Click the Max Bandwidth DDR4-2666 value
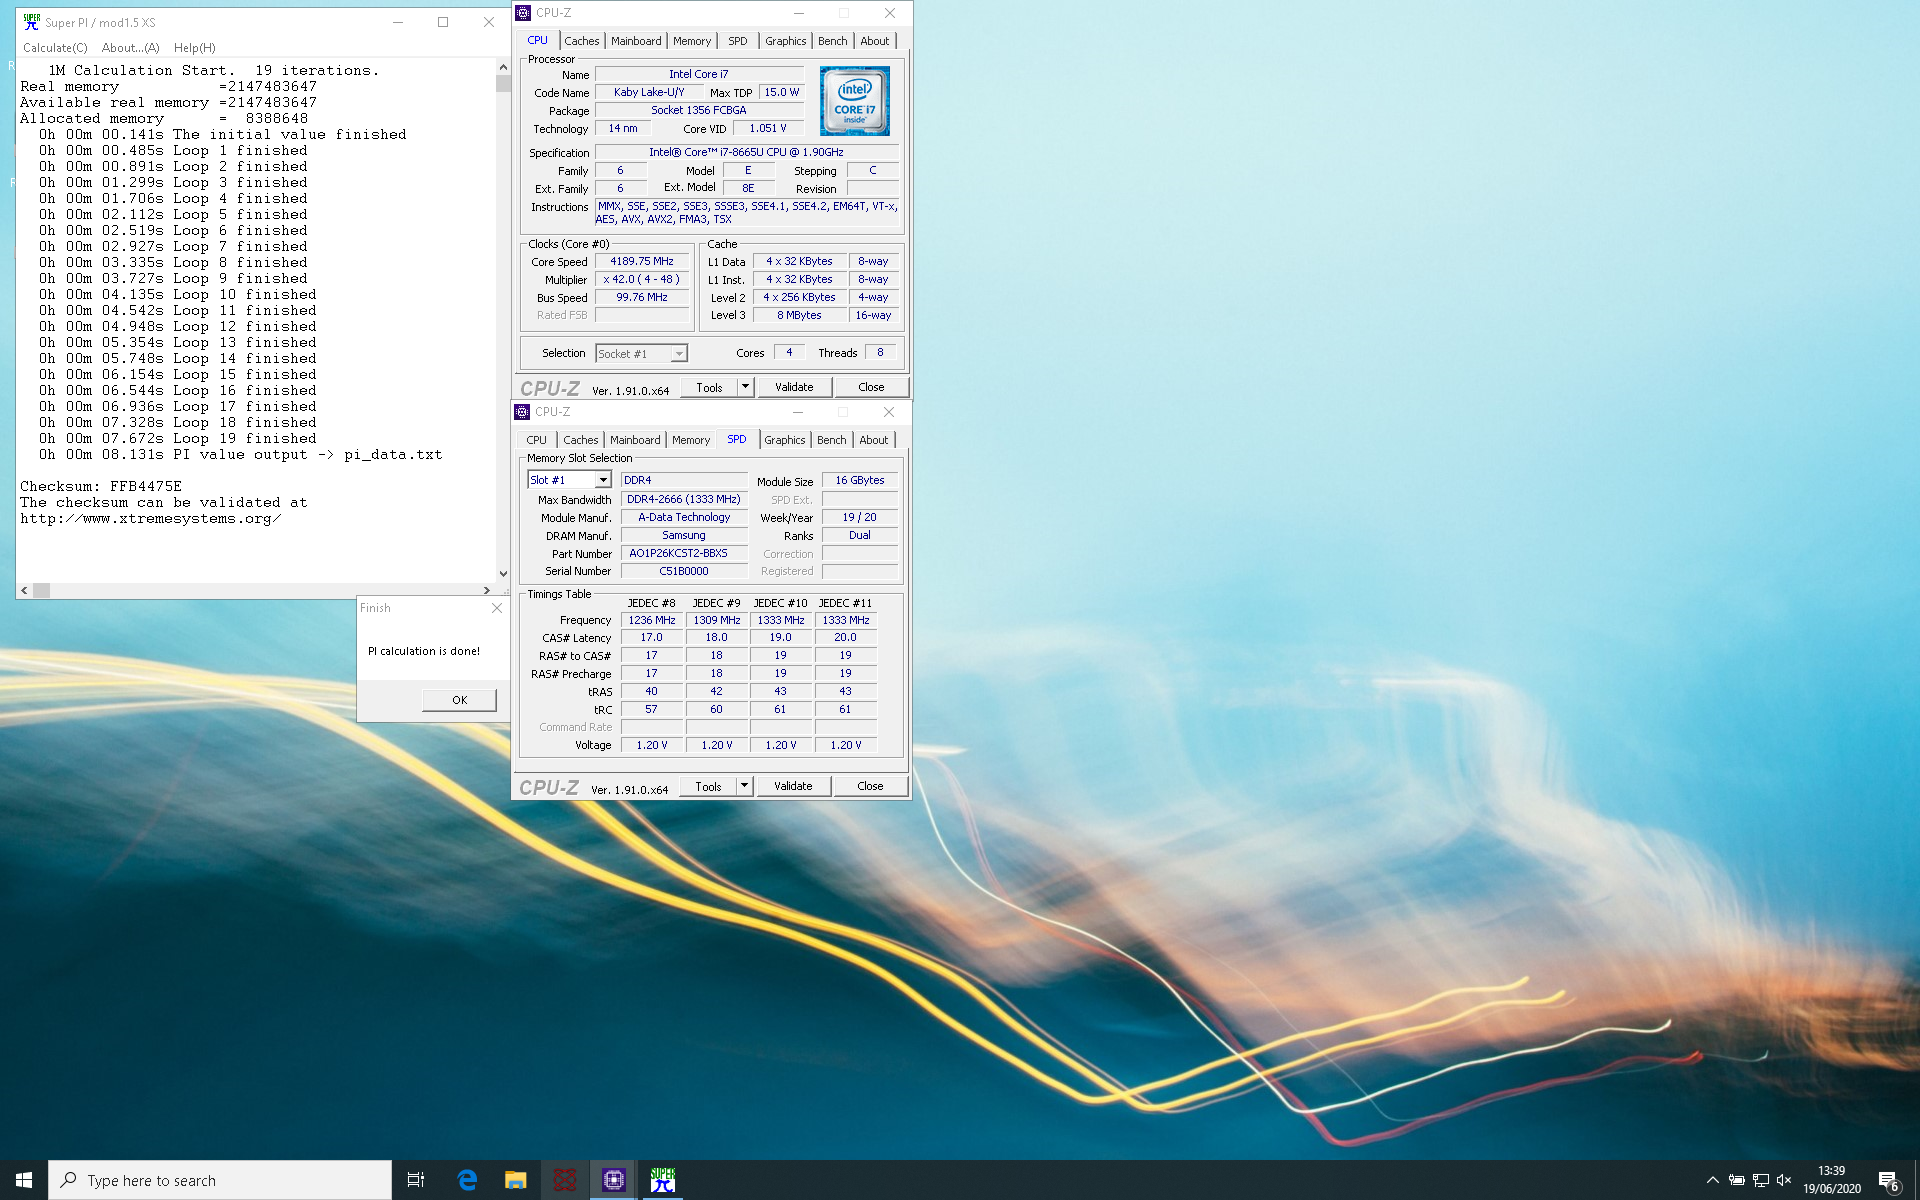This screenshot has height=1200, width=1920. (x=684, y=499)
